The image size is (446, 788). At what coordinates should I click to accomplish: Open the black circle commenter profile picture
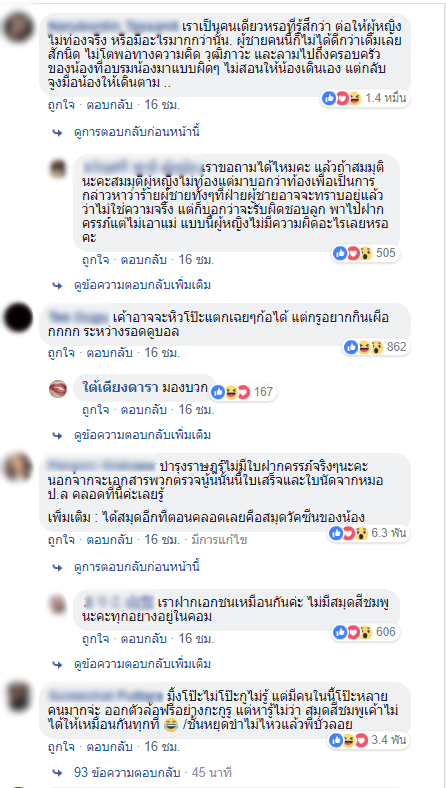(x=19, y=318)
